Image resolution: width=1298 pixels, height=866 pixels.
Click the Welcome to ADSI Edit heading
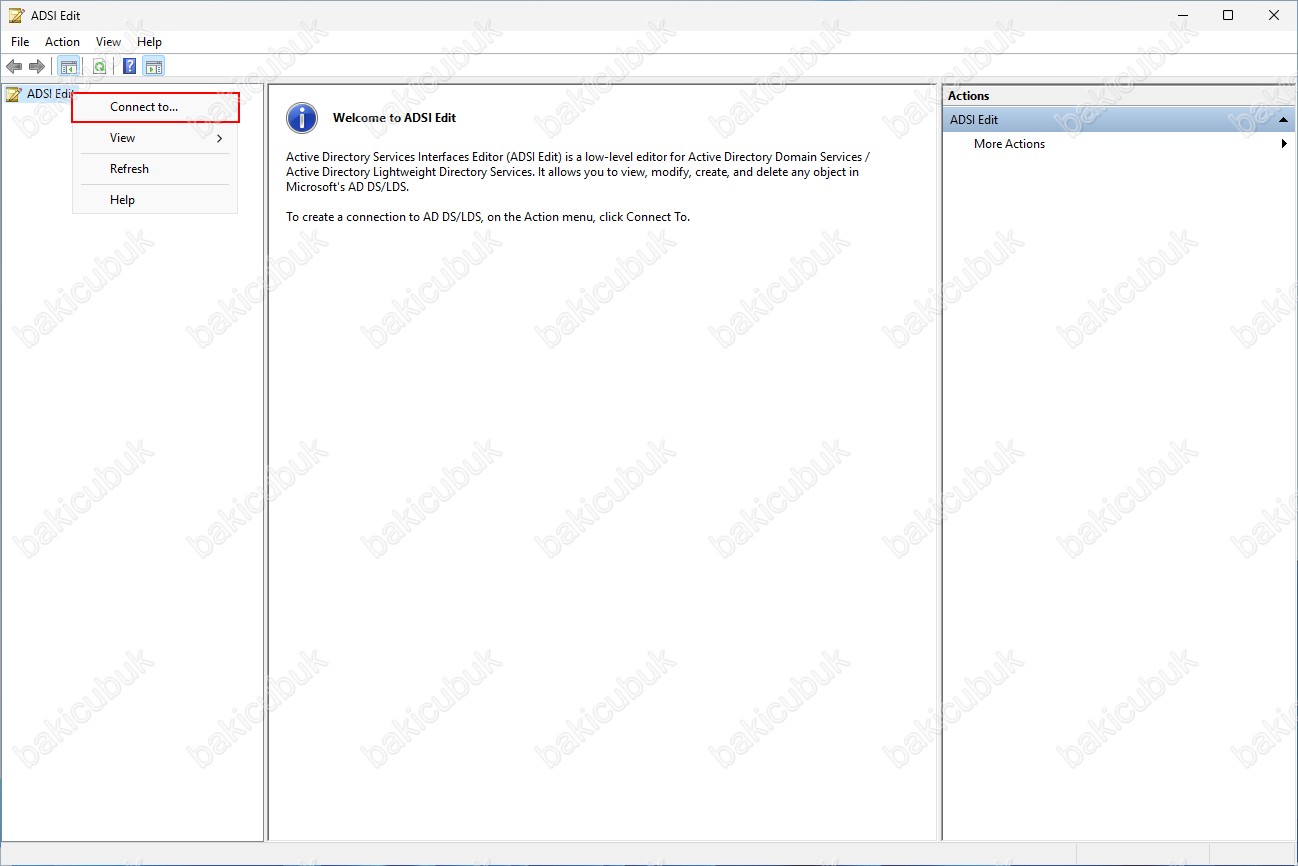[394, 118]
